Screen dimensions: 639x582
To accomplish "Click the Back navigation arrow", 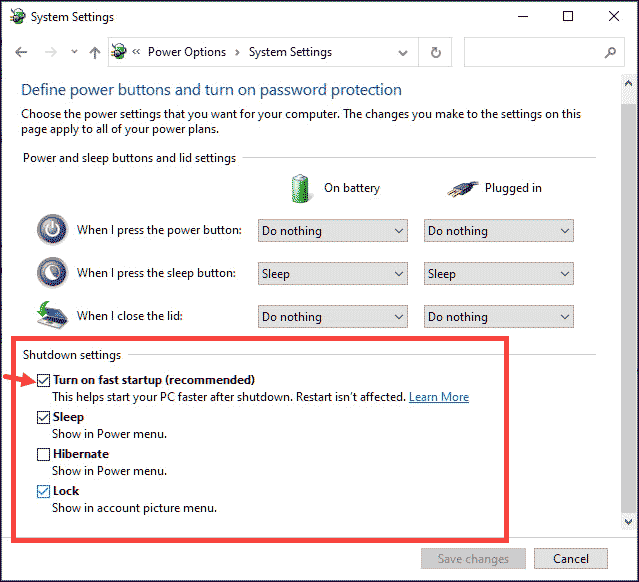I will click(22, 52).
